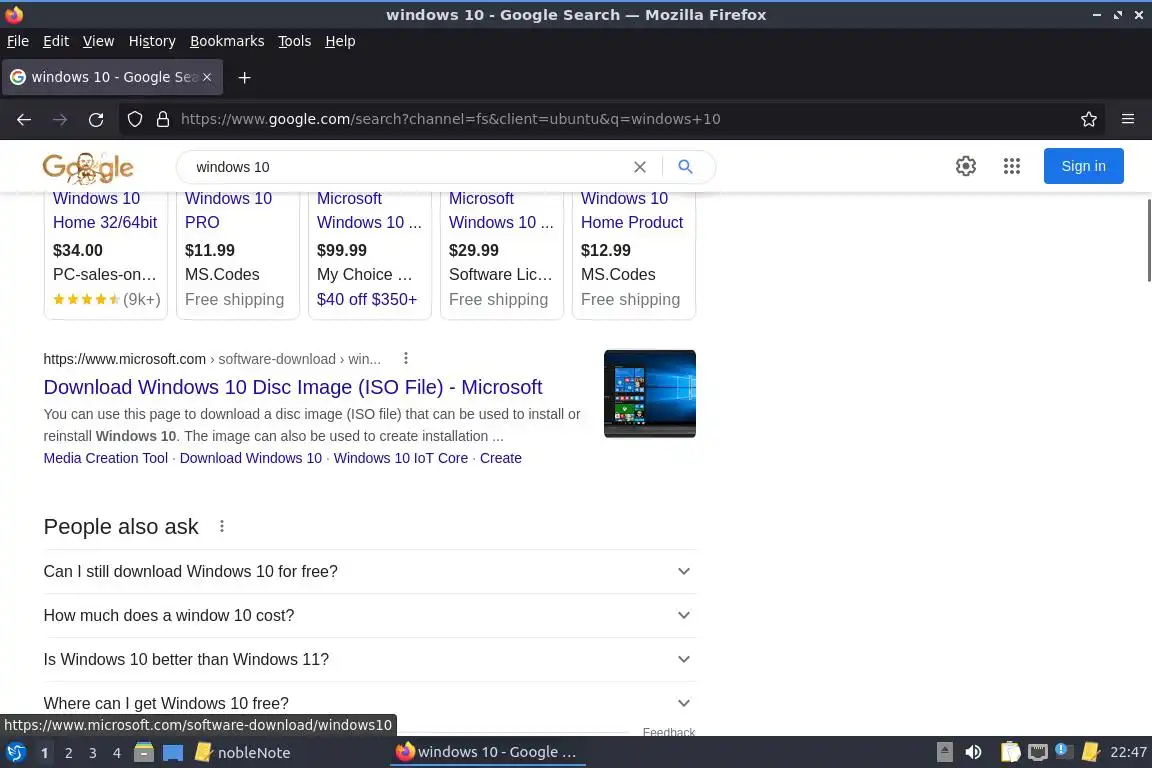Show desktop using the blue taskbar icon

click(173, 753)
